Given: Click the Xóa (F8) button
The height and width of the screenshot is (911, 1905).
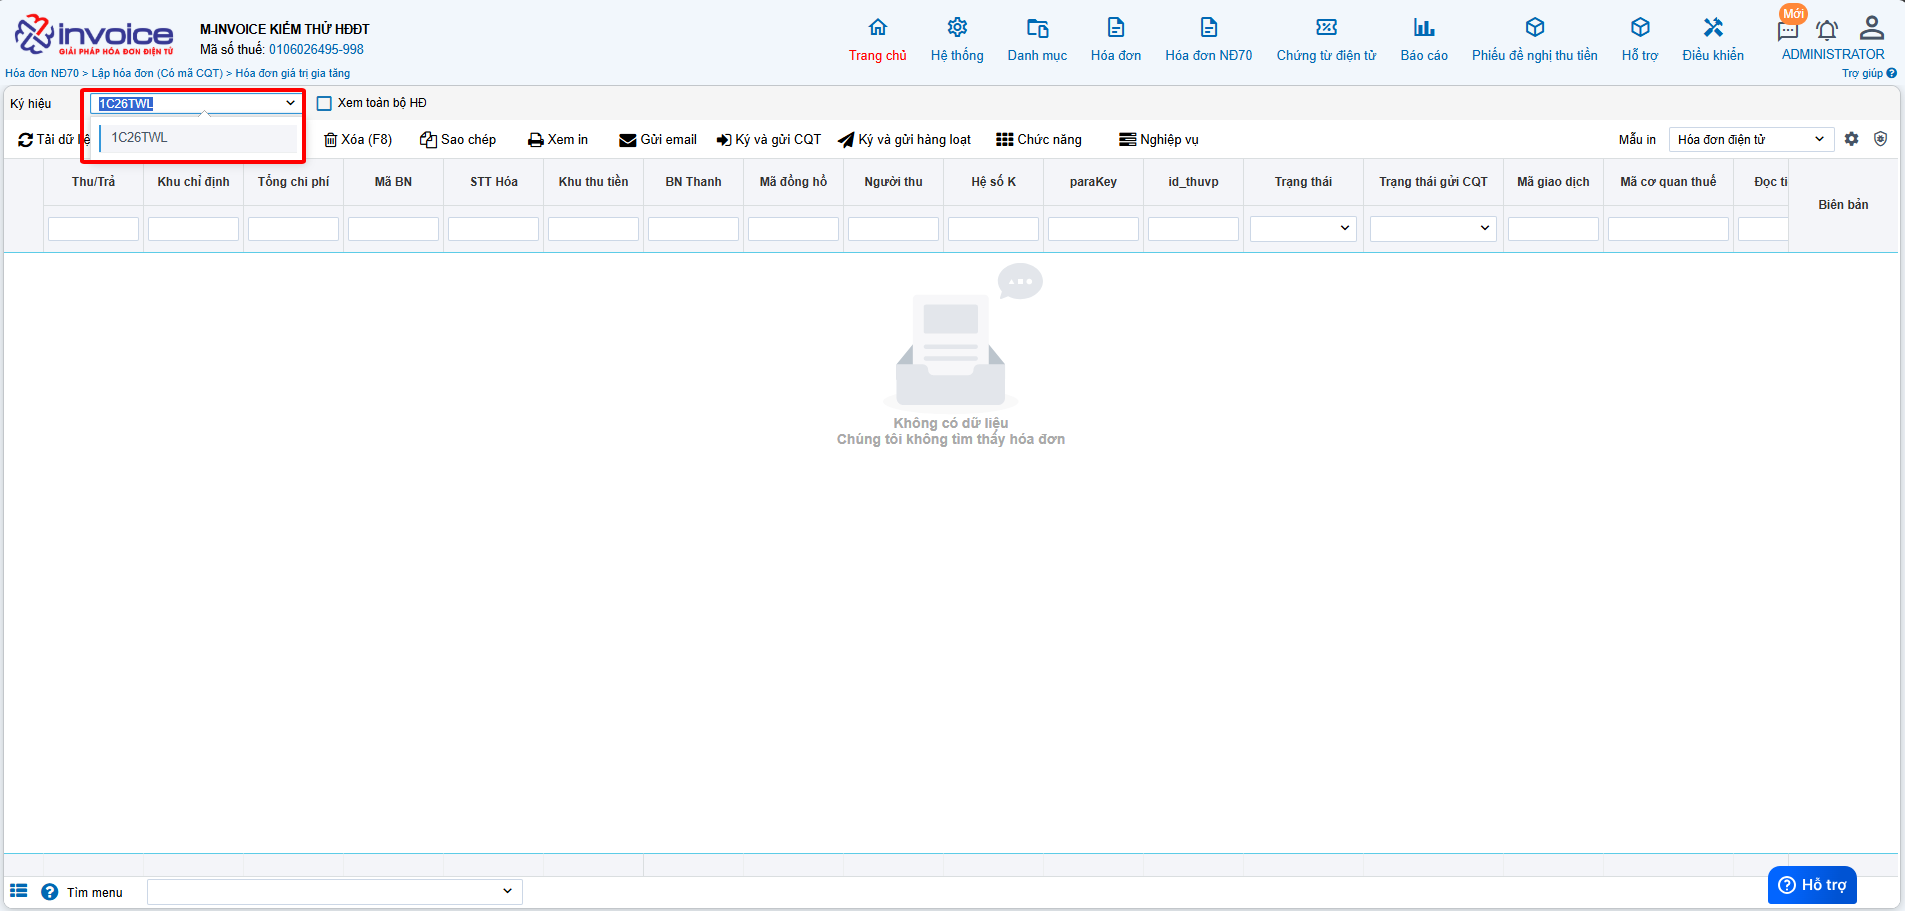Looking at the screenshot, I should [358, 140].
